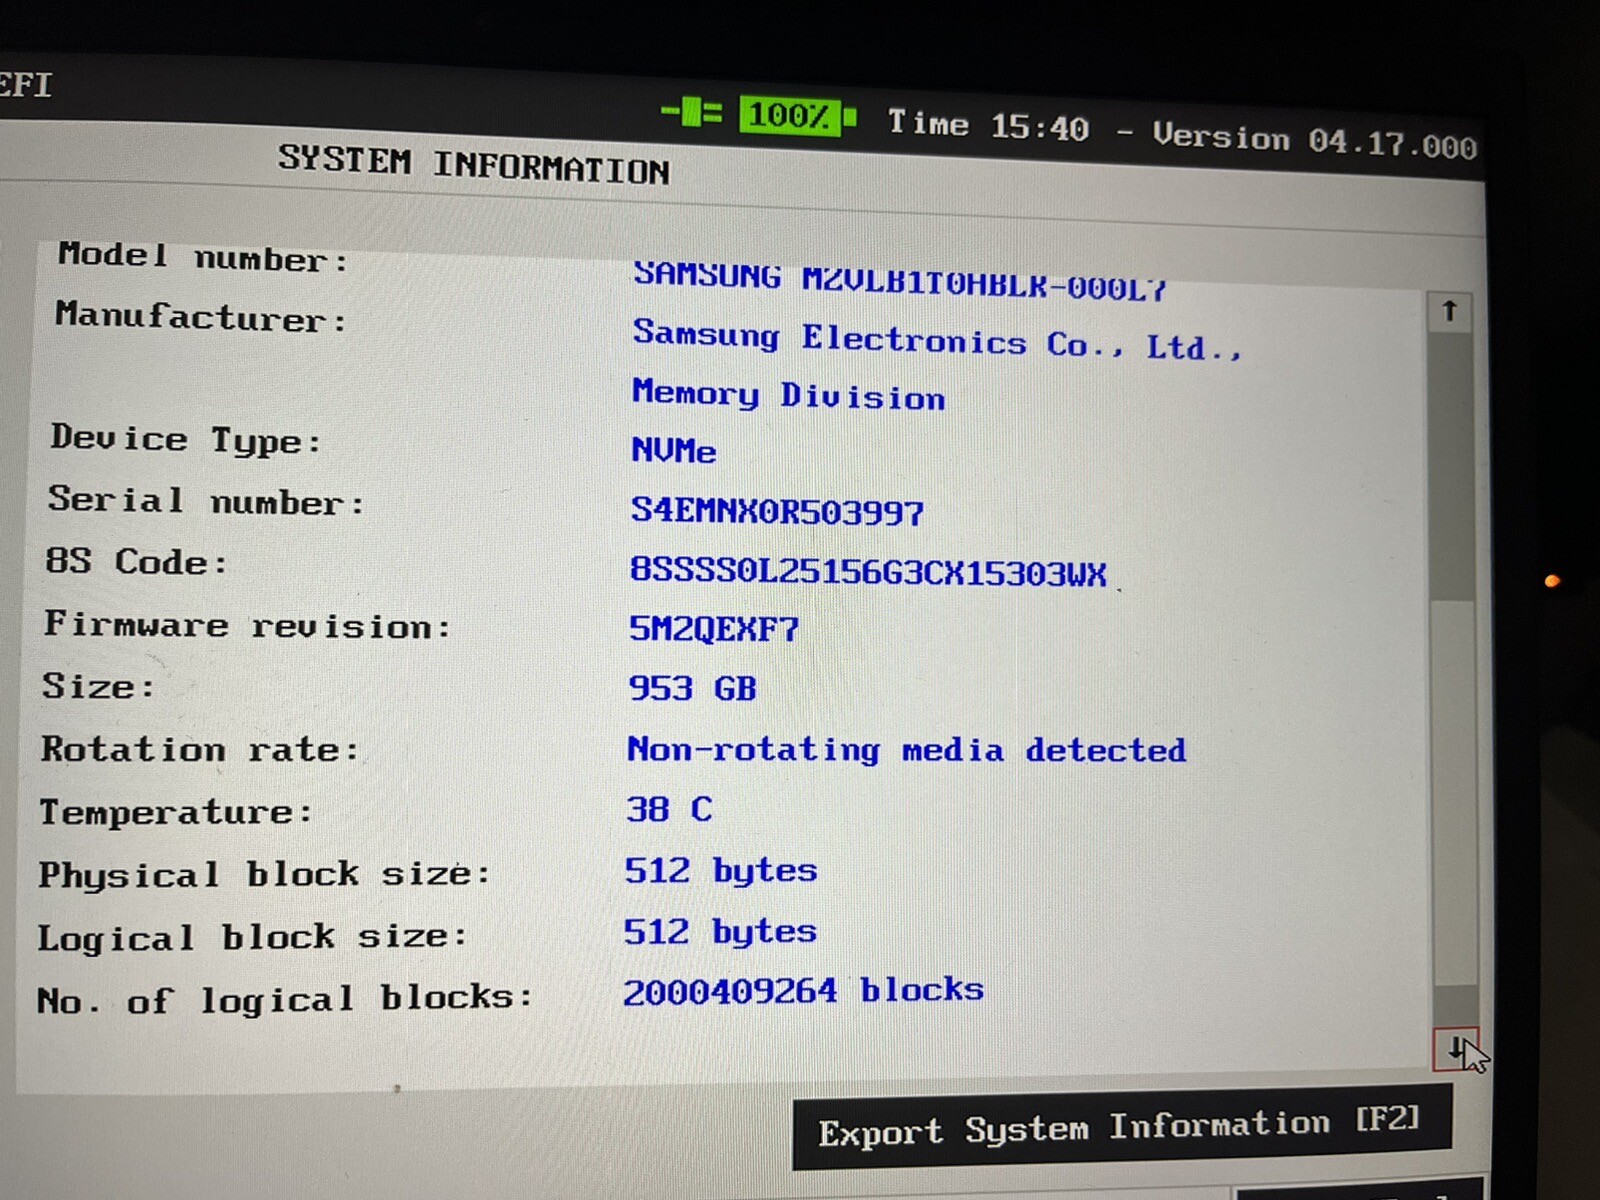Select logical block size 512 bytes
This screenshot has width=1600, height=1200.
pos(719,932)
